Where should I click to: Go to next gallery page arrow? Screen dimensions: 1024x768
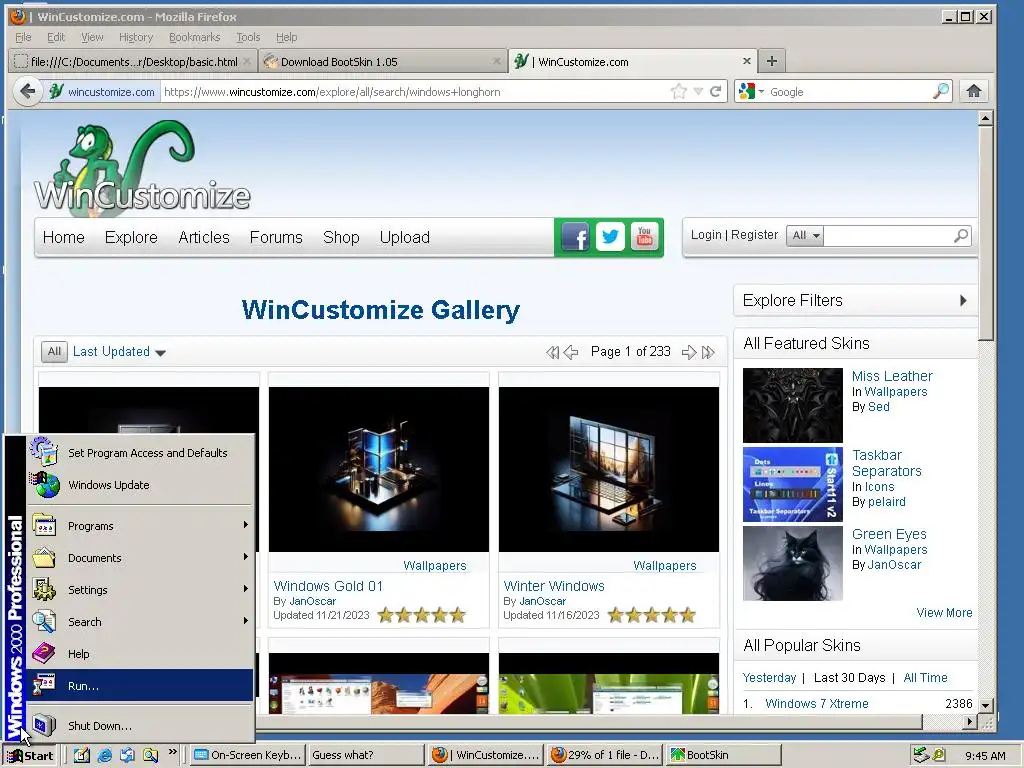pyautogui.click(x=688, y=353)
